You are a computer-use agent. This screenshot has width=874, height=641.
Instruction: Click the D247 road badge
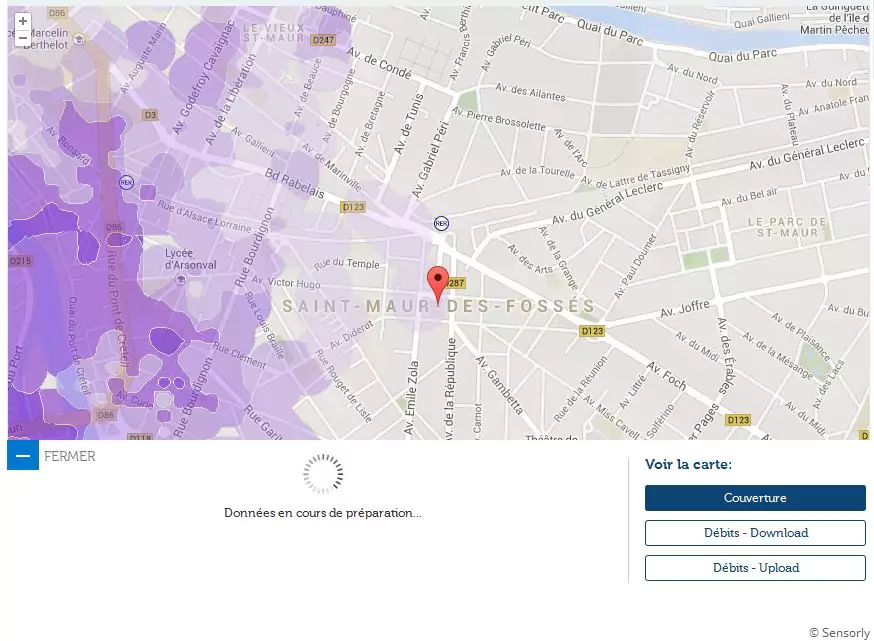323,40
